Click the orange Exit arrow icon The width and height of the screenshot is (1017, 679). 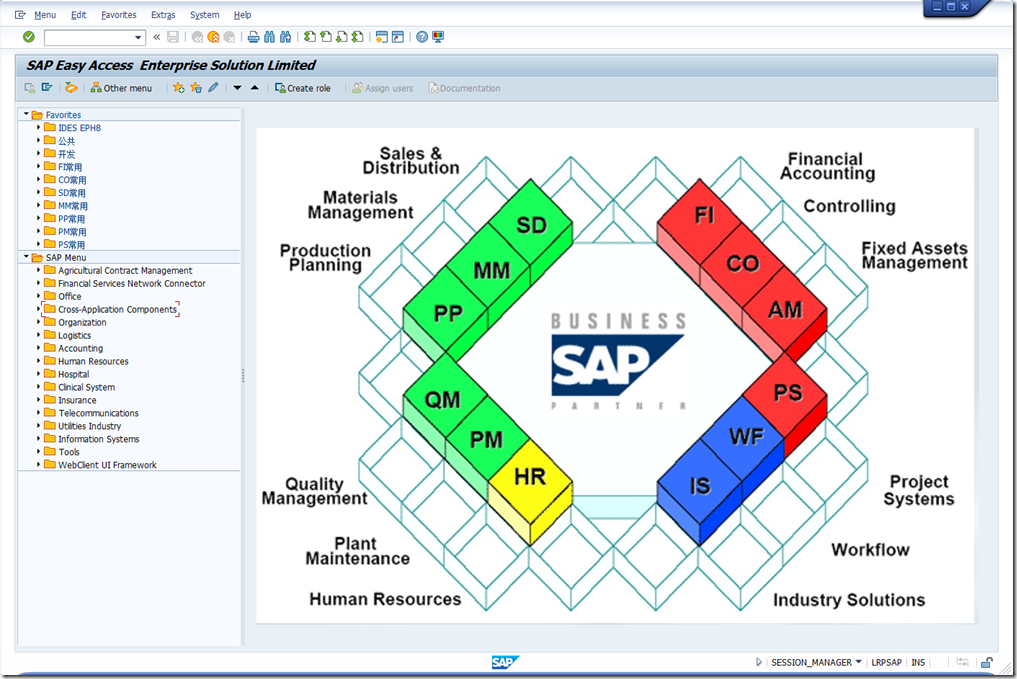(213, 37)
